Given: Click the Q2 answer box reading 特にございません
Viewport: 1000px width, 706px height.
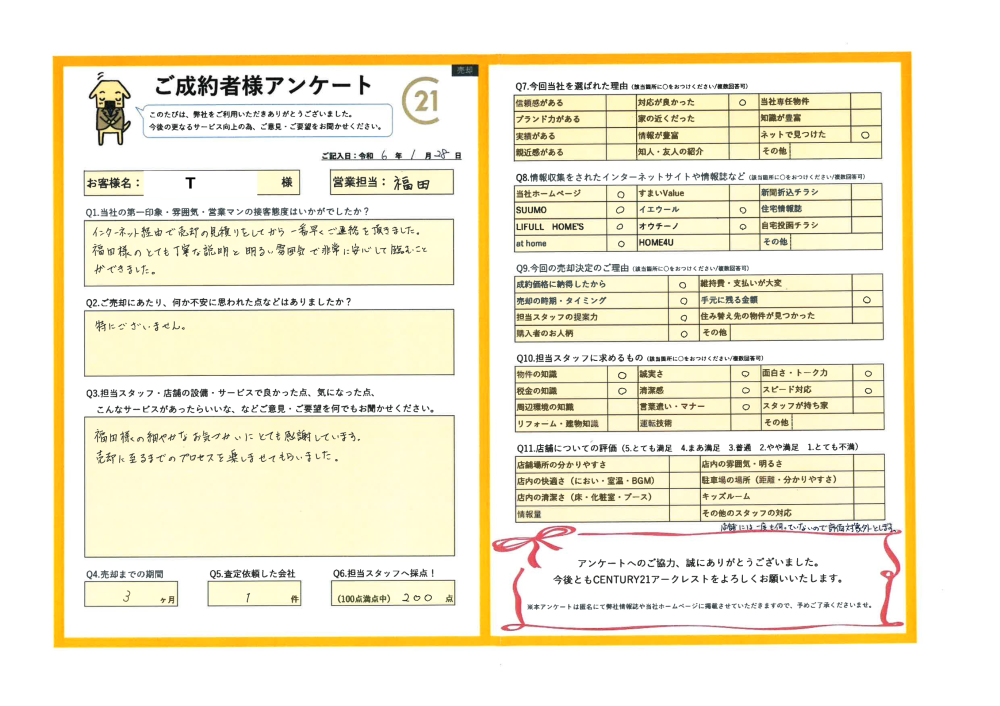Looking at the screenshot, I should pyautogui.click(x=268, y=342).
